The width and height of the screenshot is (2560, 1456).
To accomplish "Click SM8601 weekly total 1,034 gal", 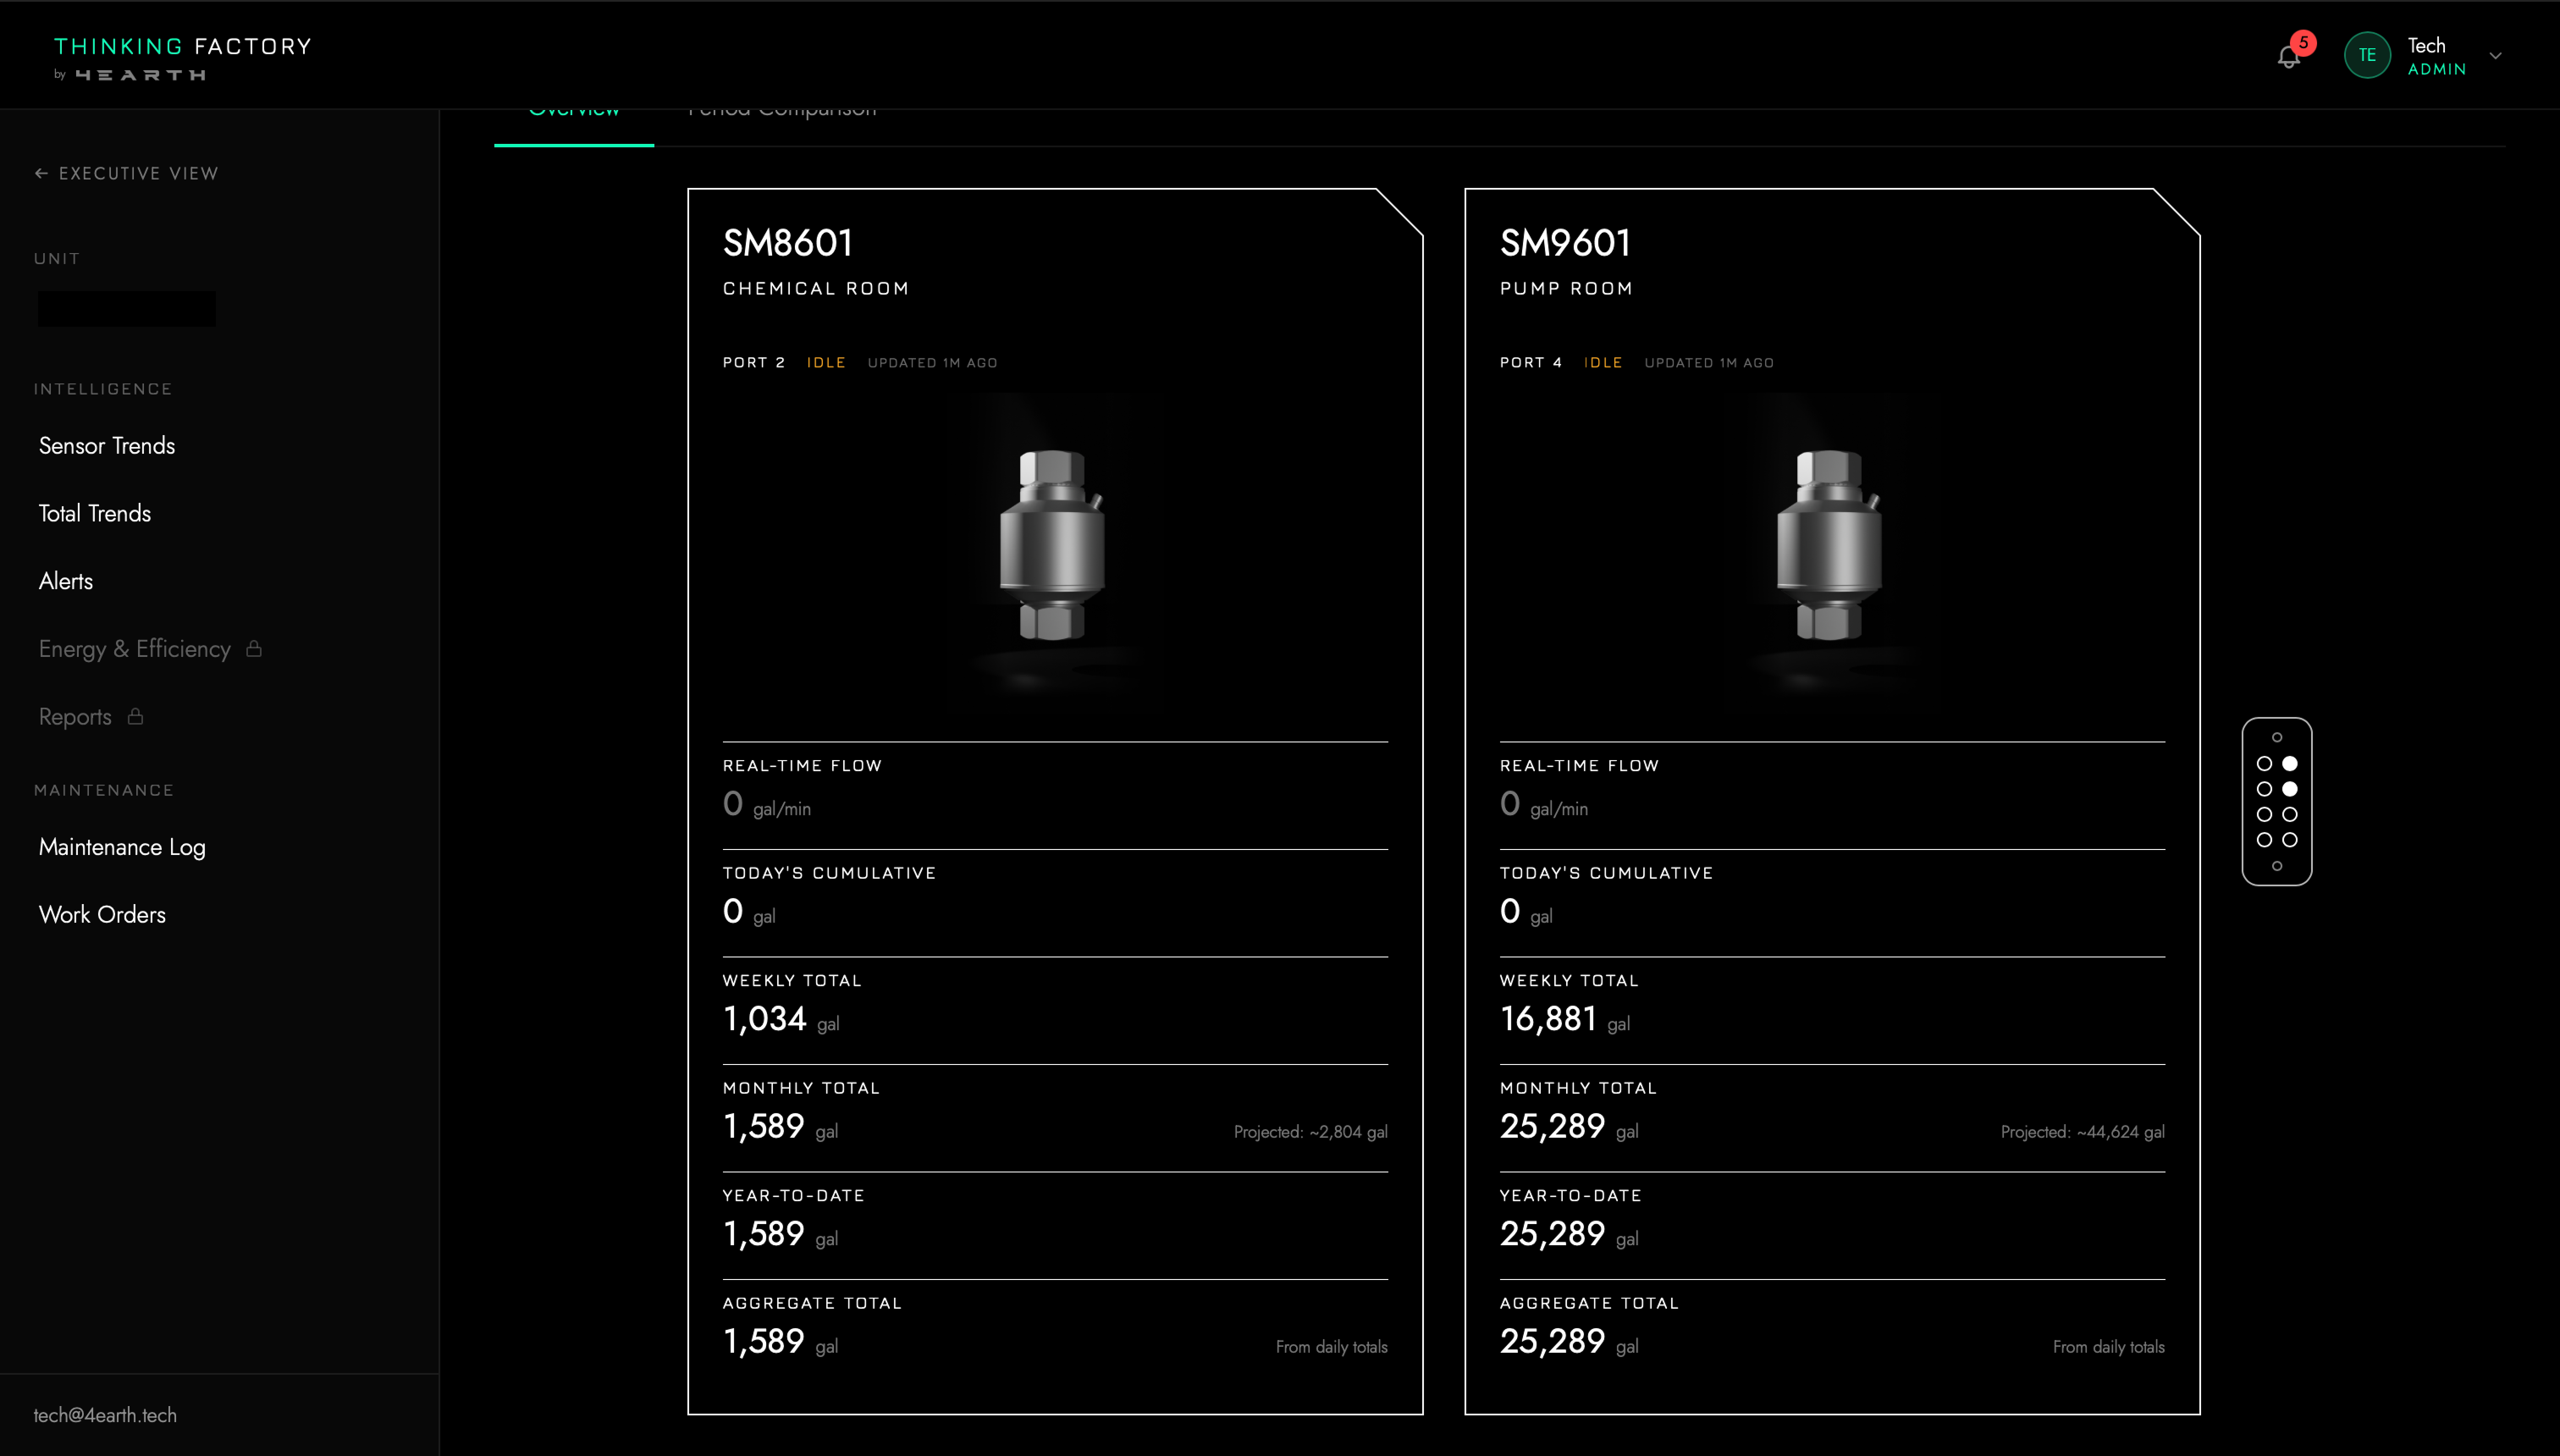I will point(781,1019).
